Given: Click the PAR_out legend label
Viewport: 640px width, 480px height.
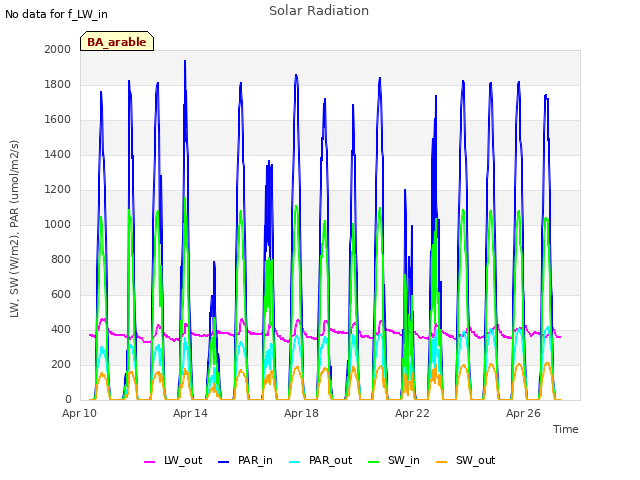Looking at the screenshot, I should 330,460.
